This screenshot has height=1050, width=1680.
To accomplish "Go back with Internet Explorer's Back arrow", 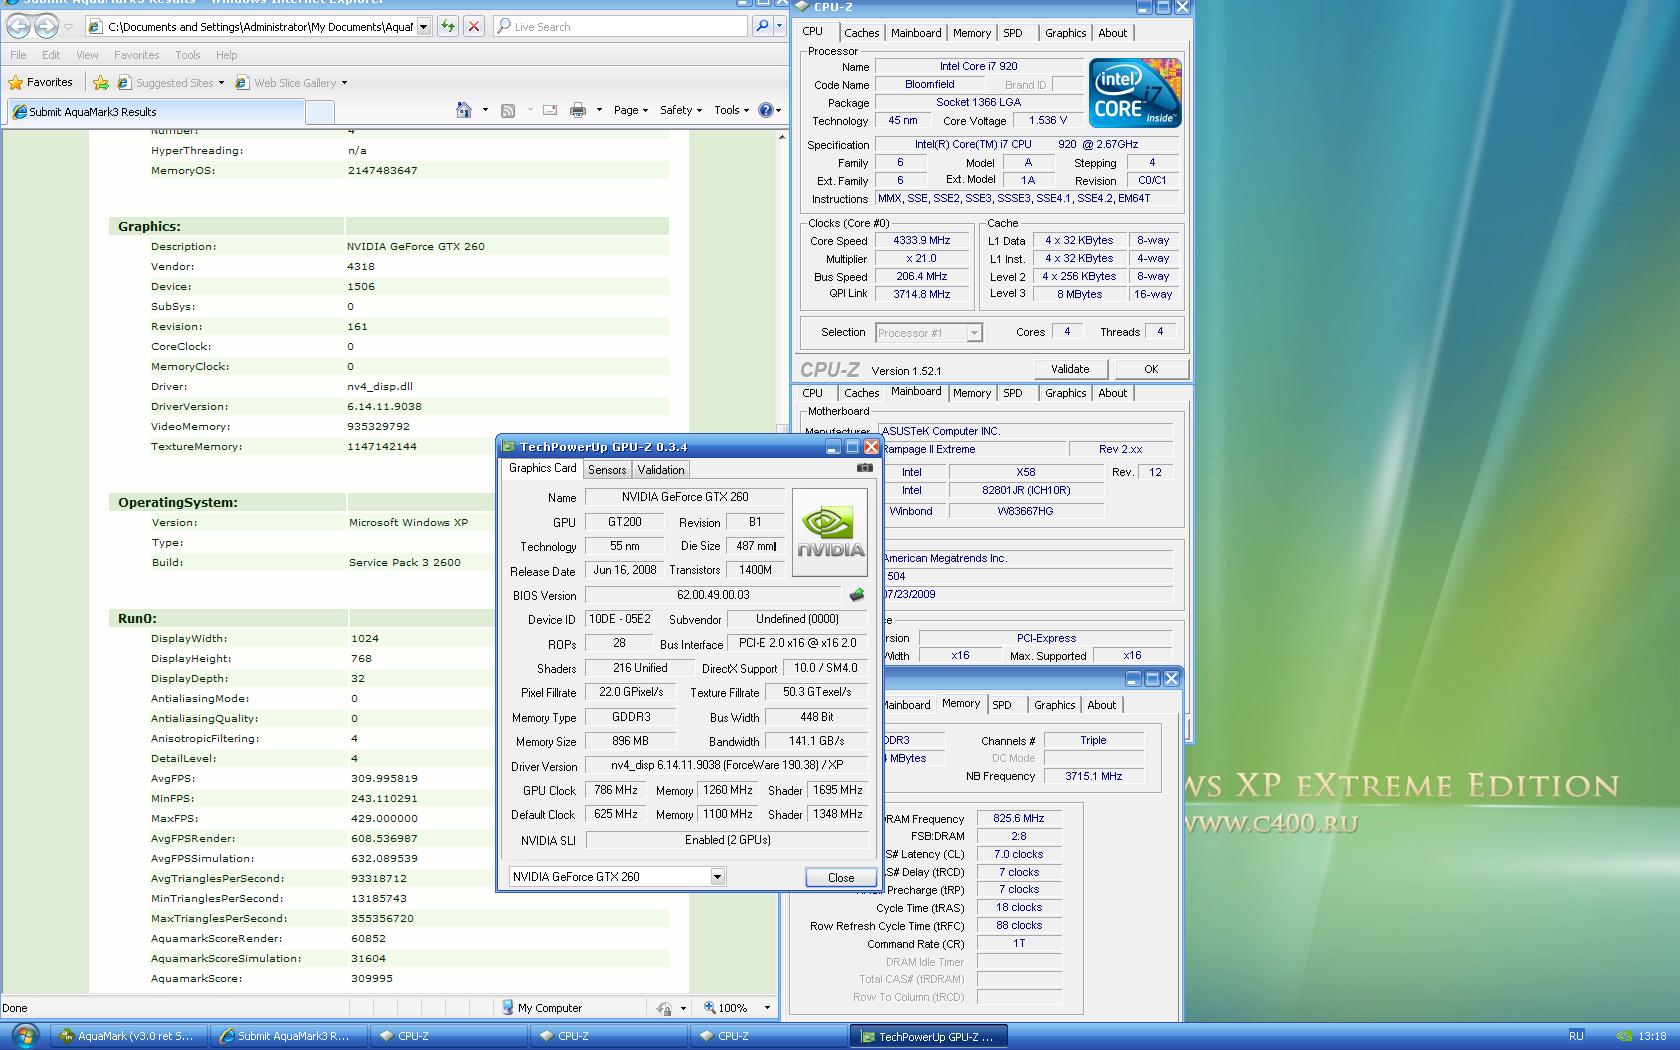I will tap(19, 26).
